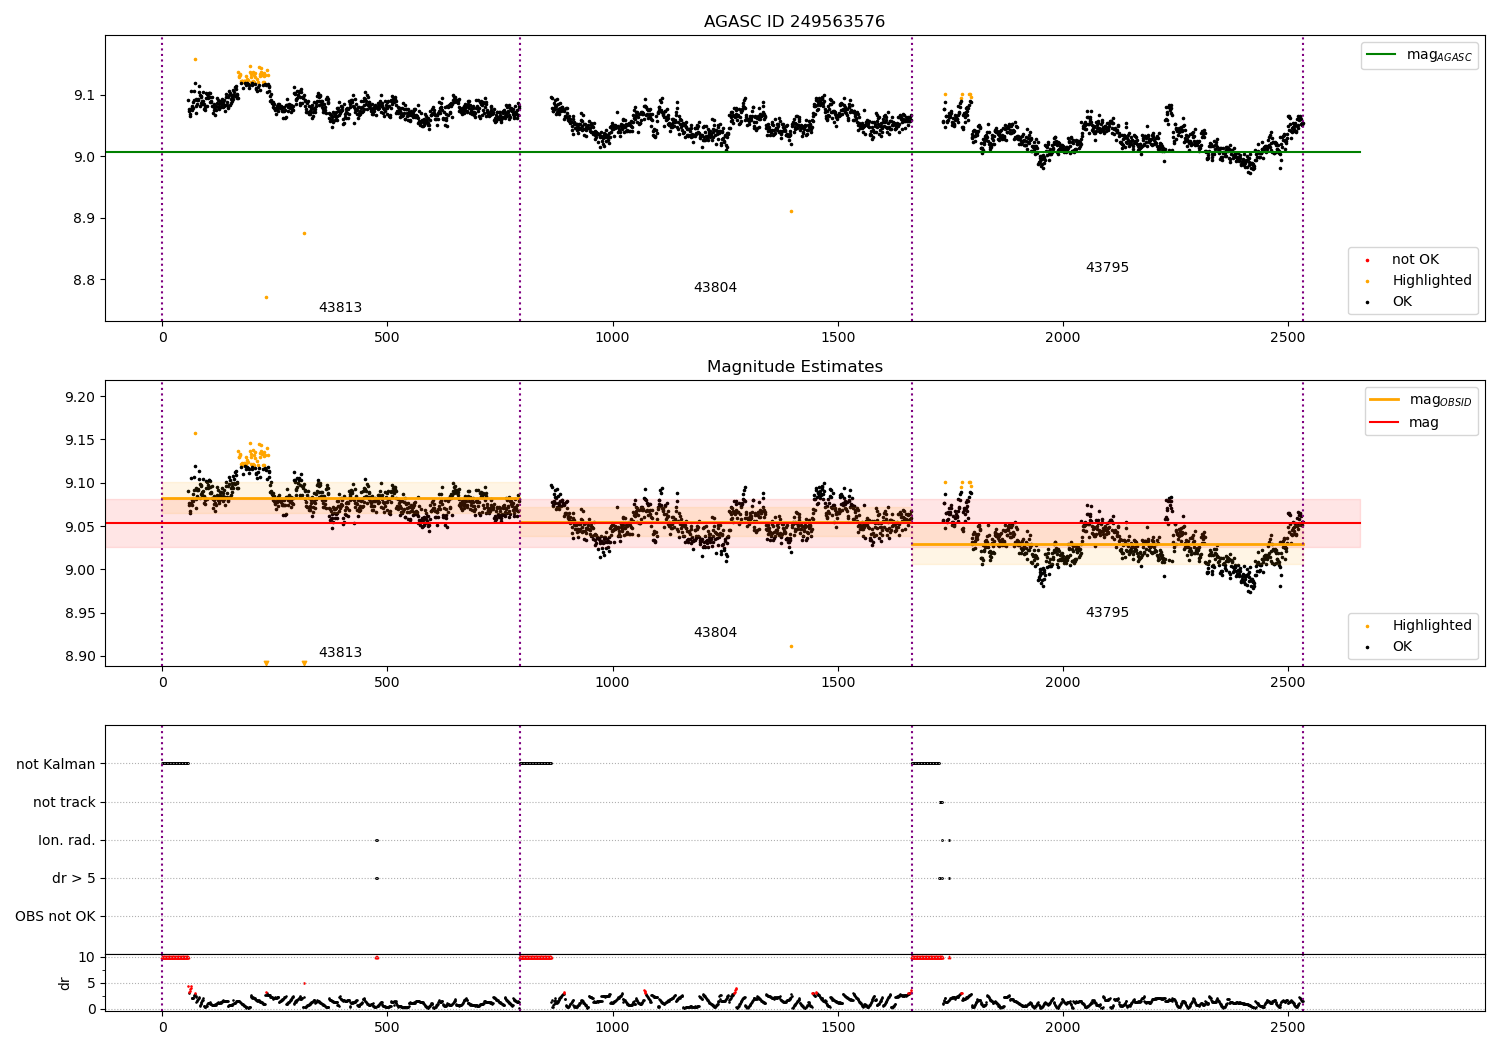
Task: Click the 9.00 y-tick in the middle panel
Action: [78, 570]
